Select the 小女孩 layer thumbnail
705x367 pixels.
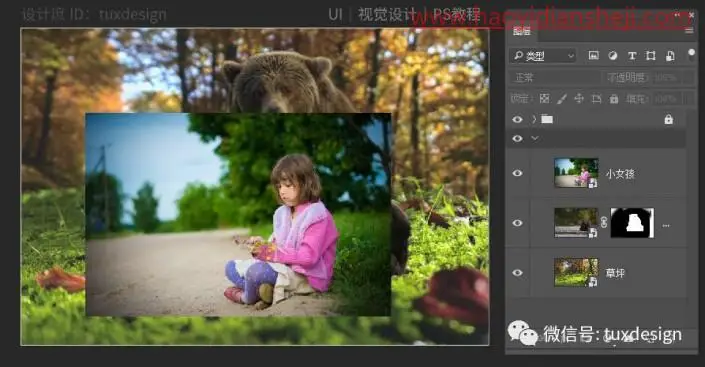[576, 173]
